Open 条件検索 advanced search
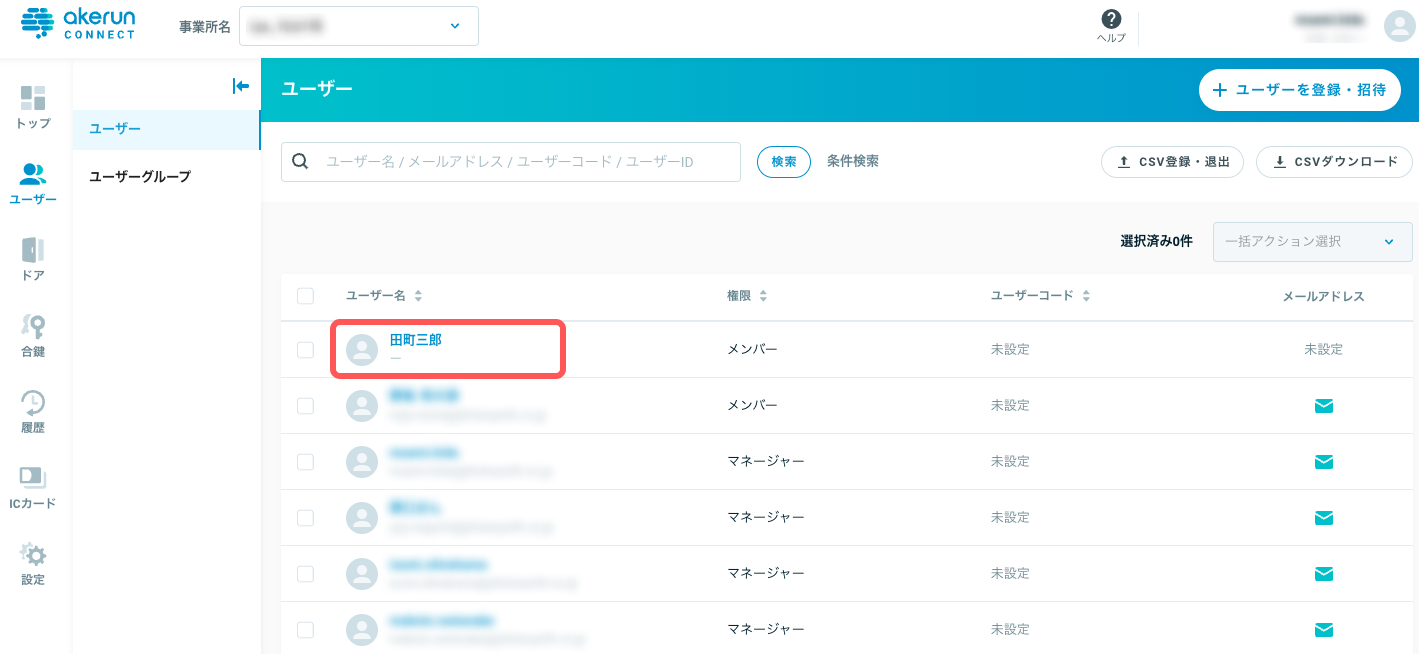1419x654 pixels. (853, 161)
